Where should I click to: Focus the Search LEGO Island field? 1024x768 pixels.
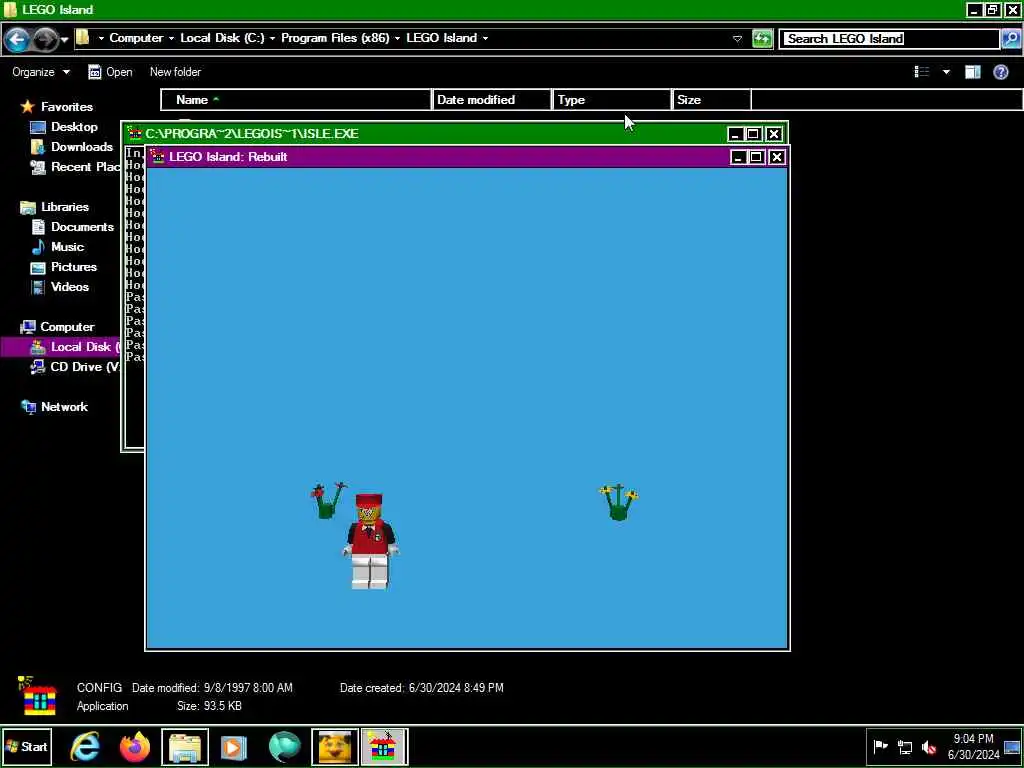889,39
